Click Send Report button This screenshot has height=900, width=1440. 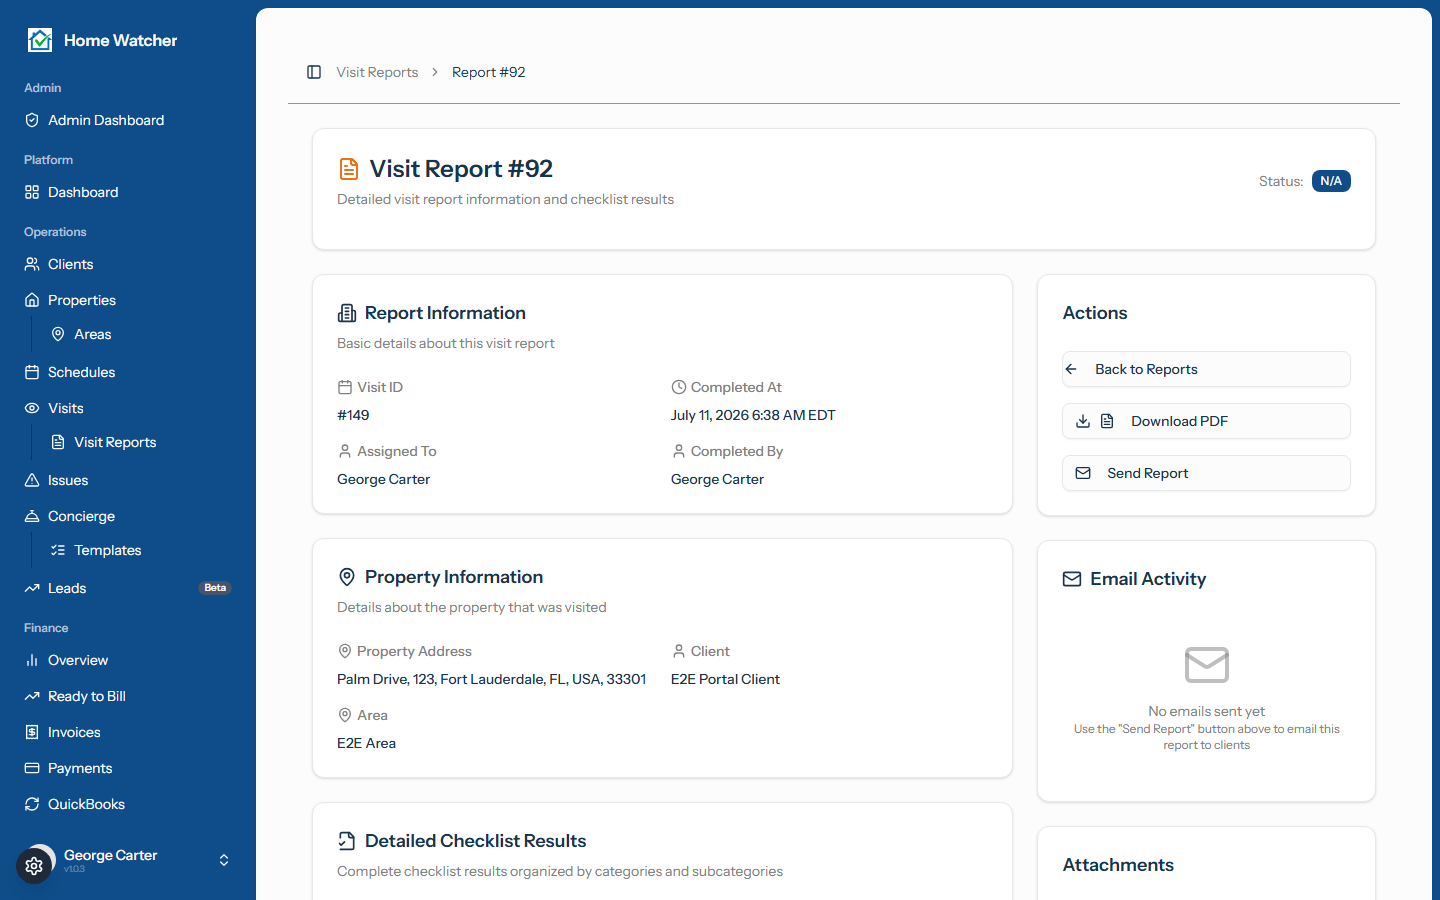tap(1206, 473)
